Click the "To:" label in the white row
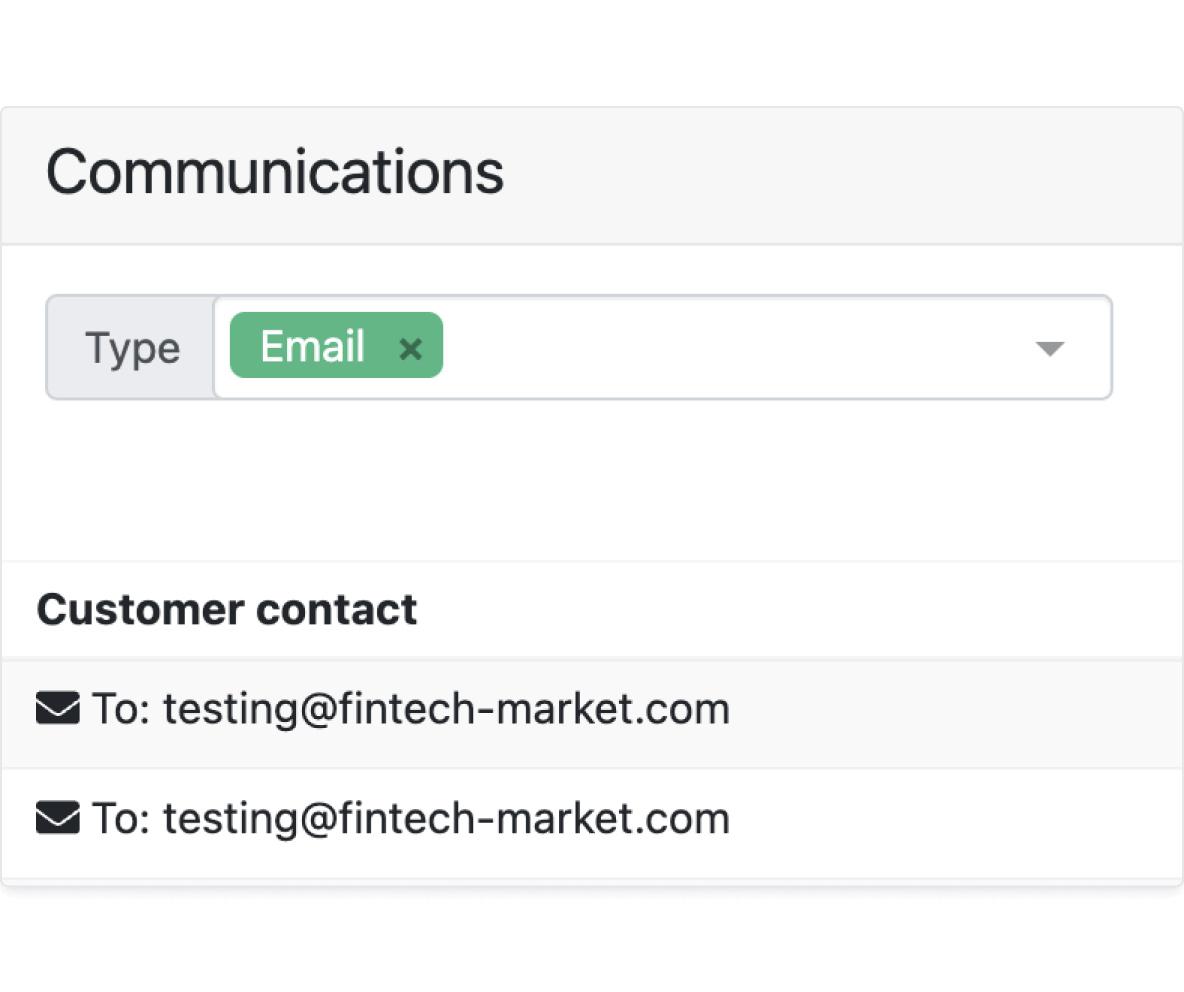The width and height of the screenshot is (1184, 992). [121, 818]
